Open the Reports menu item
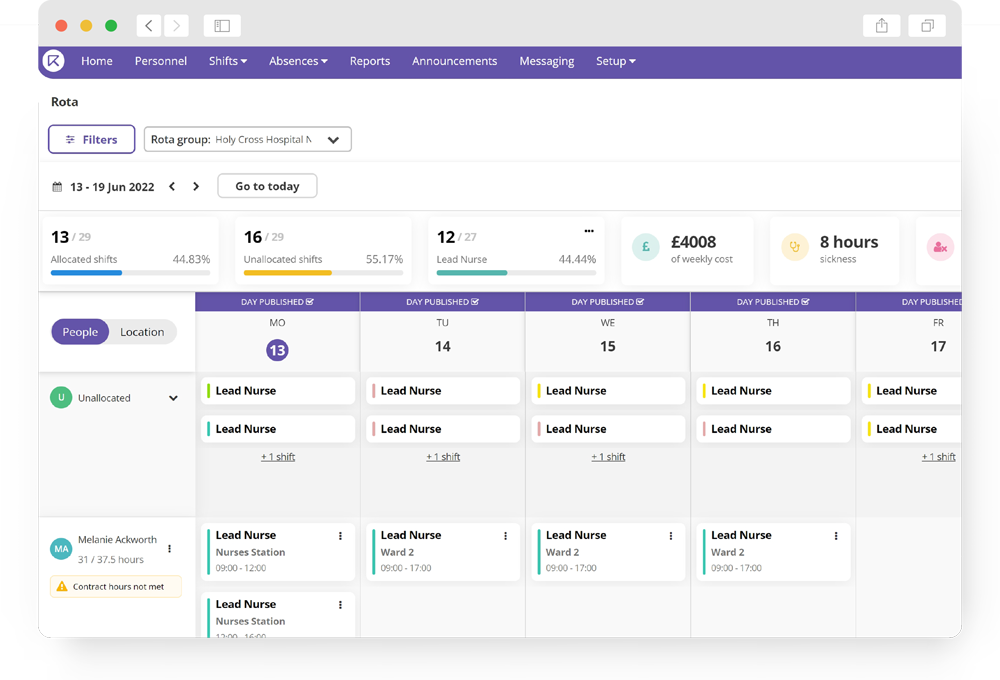The width and height of the screenshot is (1000, 680). coord(369,61)
